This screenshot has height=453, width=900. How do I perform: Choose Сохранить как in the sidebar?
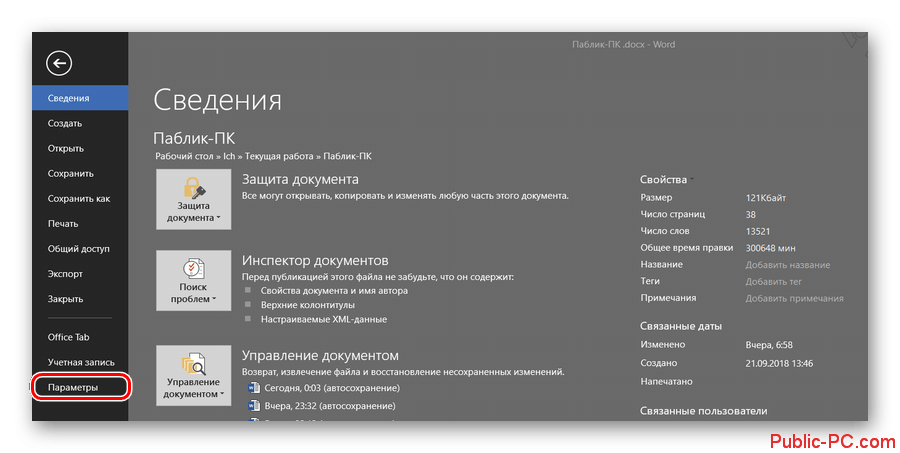(80, 199)
